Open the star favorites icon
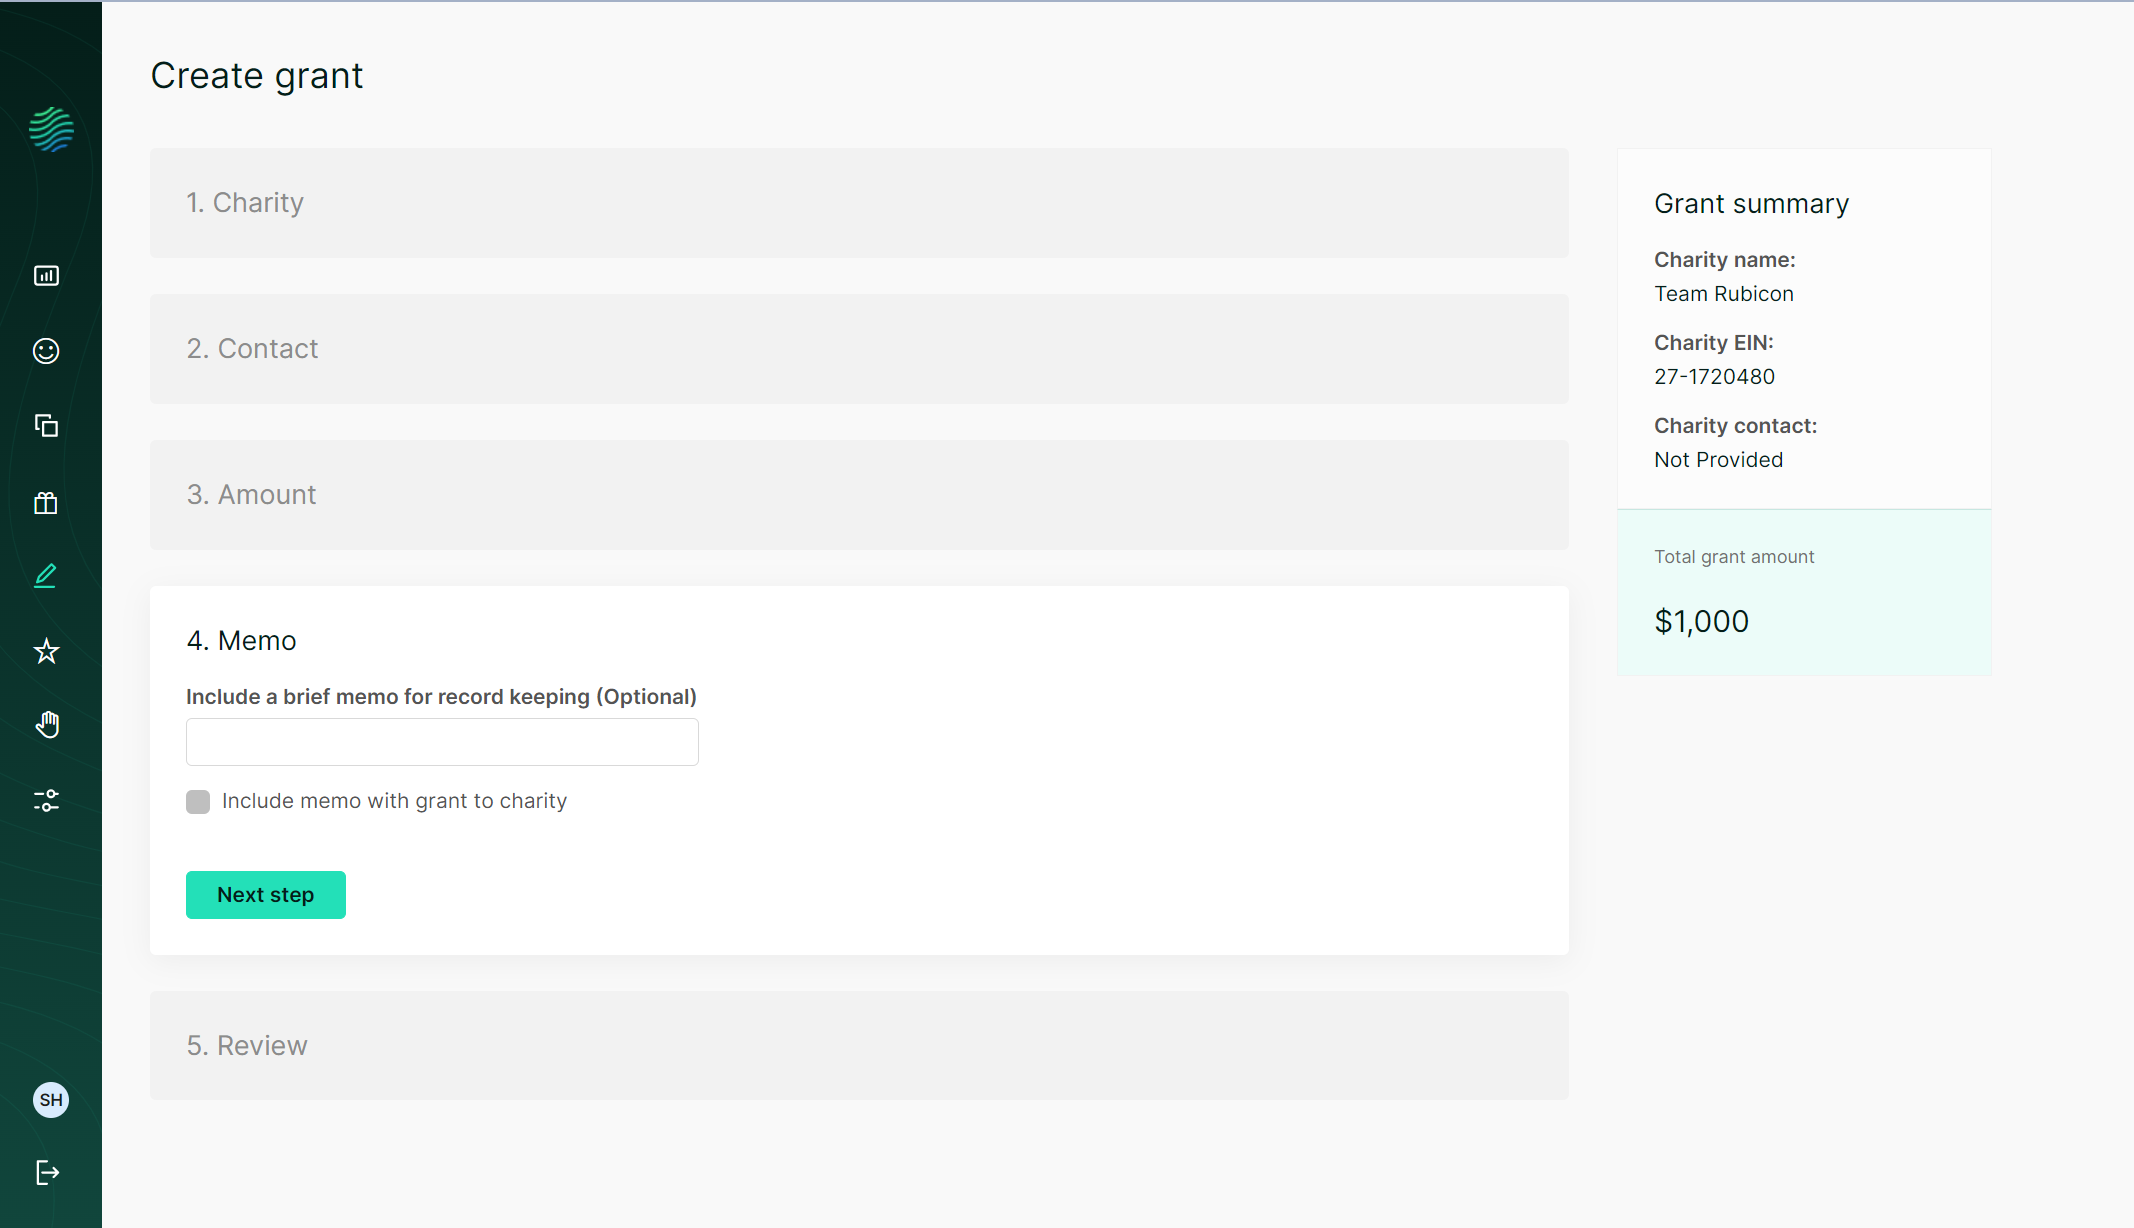Image resolution: width=2134 pixels, height=1228 pixels. (47, 652)
